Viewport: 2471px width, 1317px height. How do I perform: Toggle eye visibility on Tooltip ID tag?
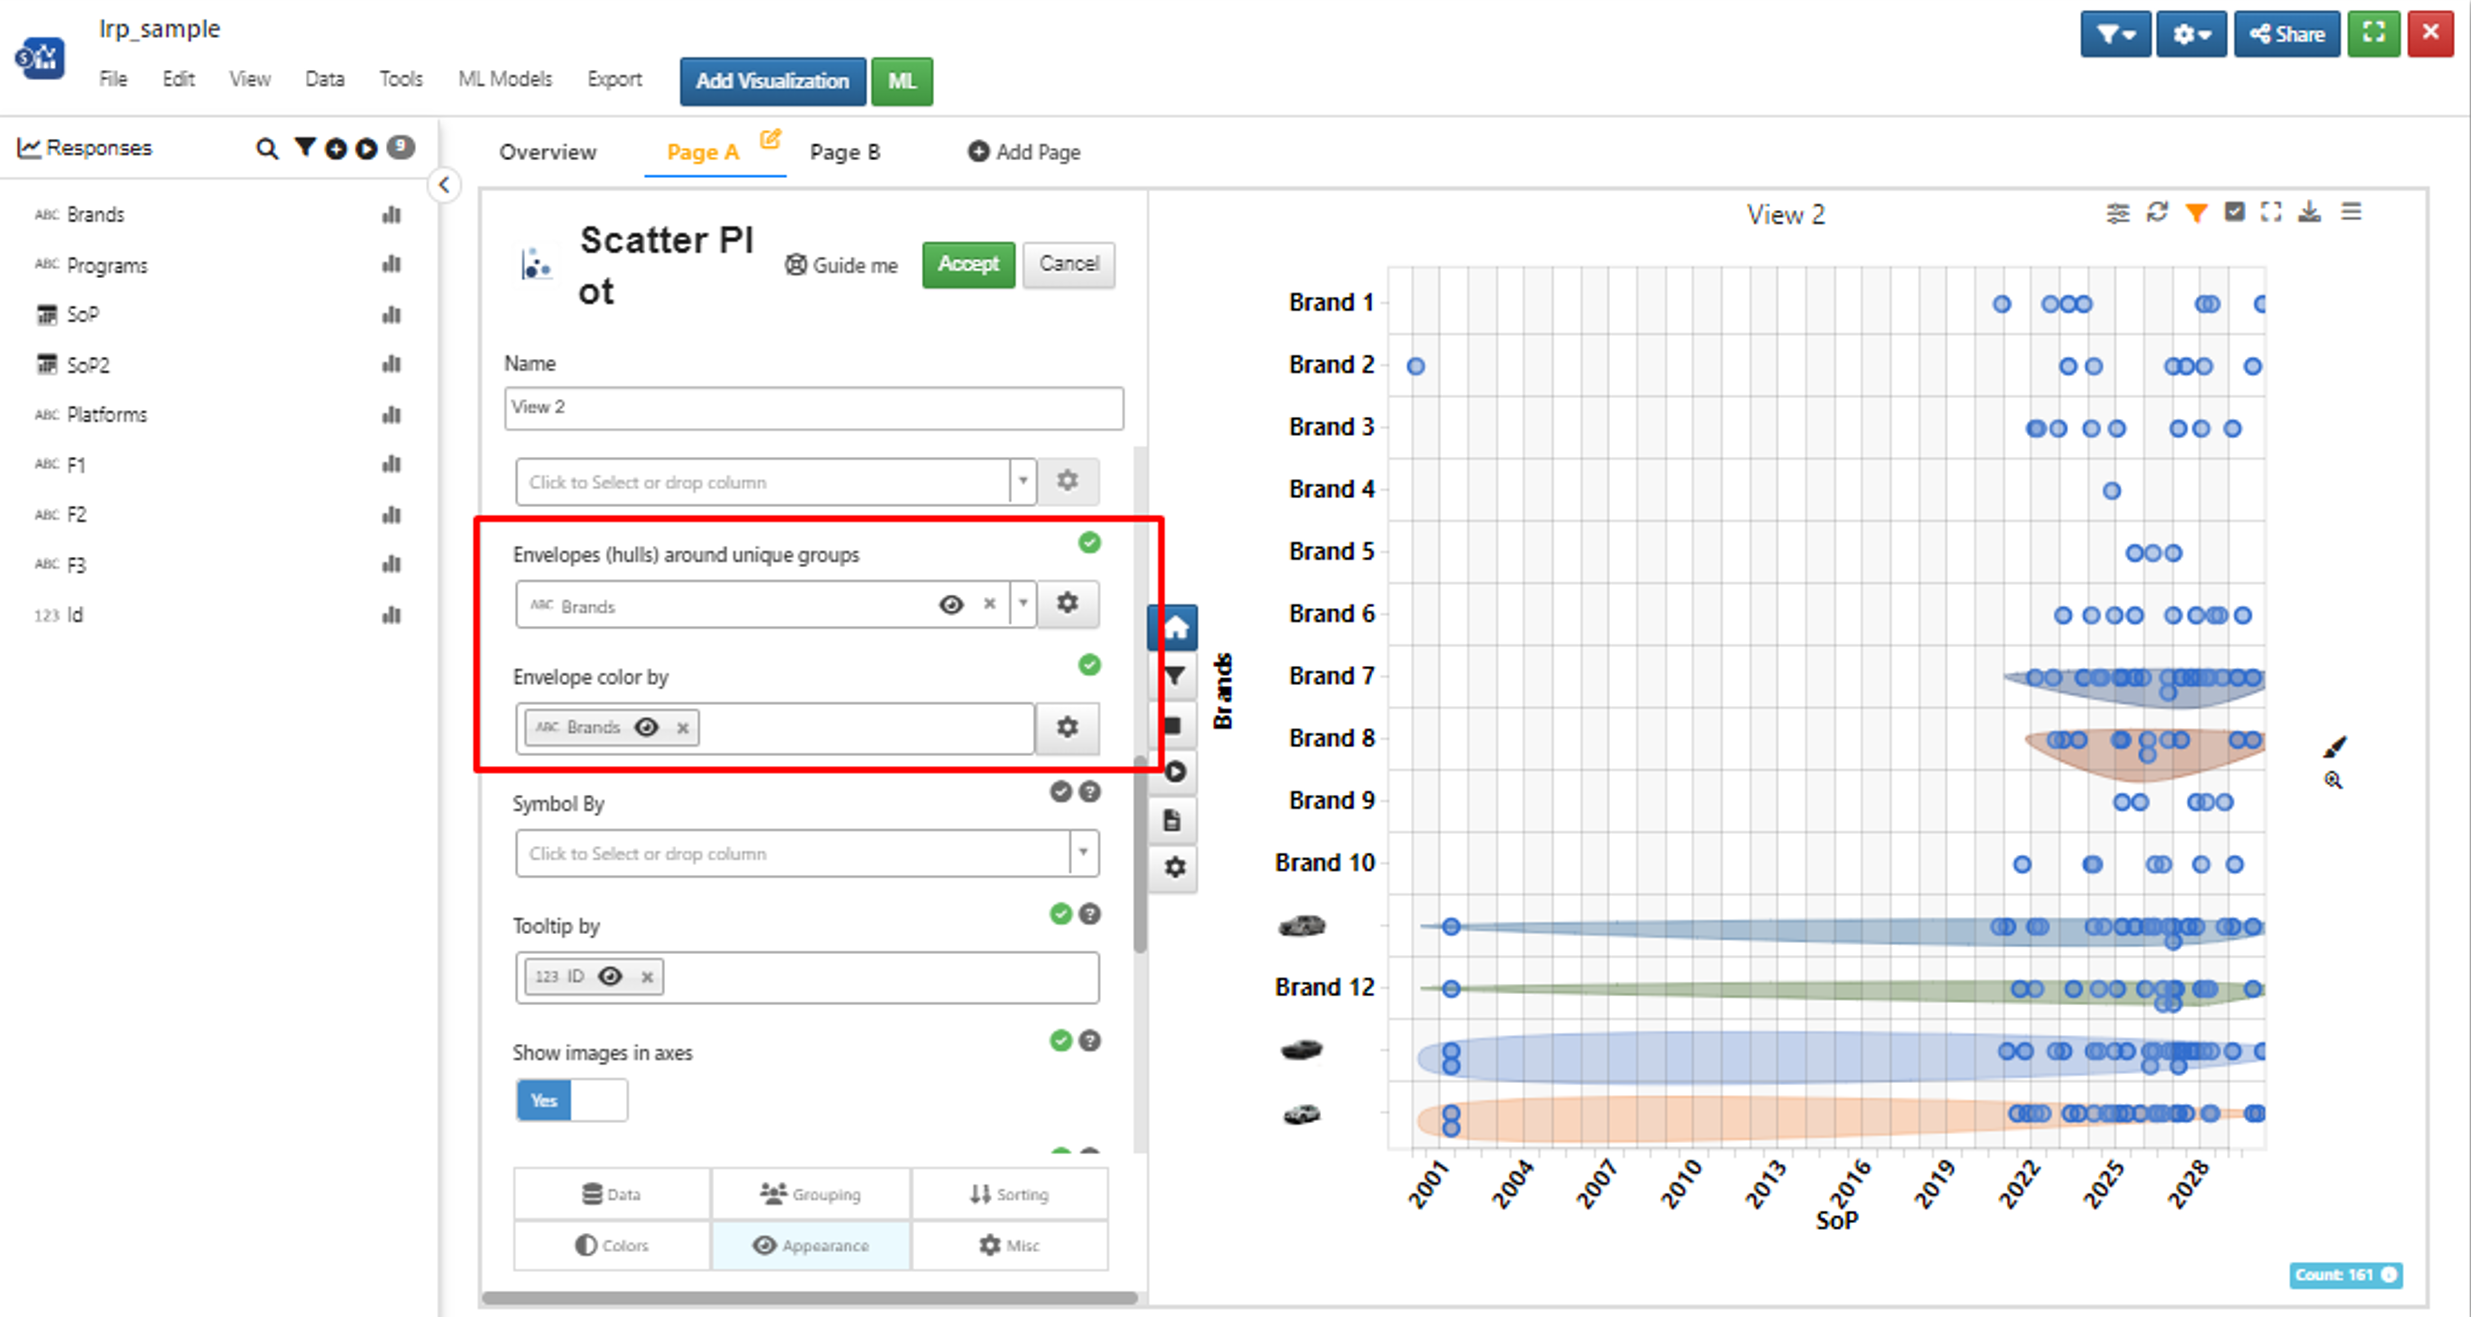click(610, 976)
